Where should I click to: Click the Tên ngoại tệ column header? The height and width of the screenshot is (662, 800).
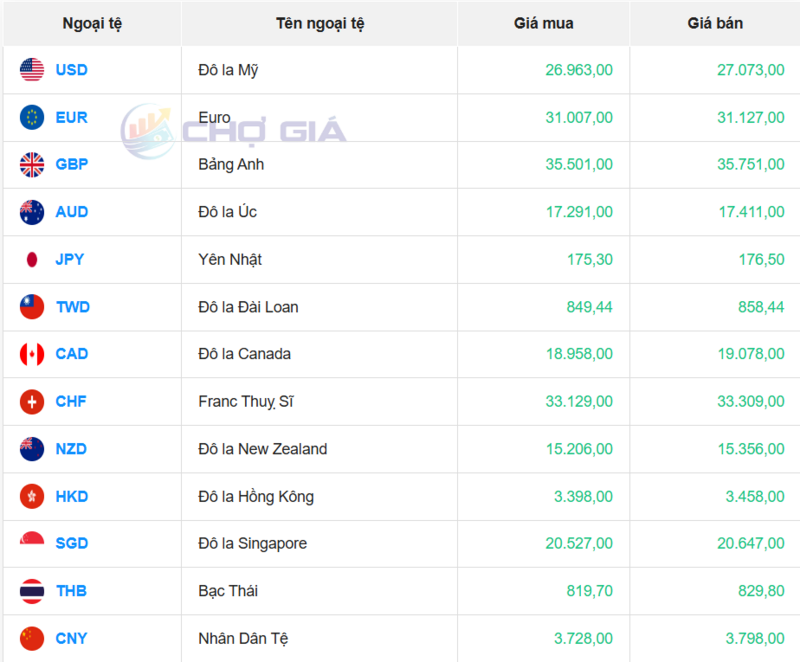(x=320, y=23)
